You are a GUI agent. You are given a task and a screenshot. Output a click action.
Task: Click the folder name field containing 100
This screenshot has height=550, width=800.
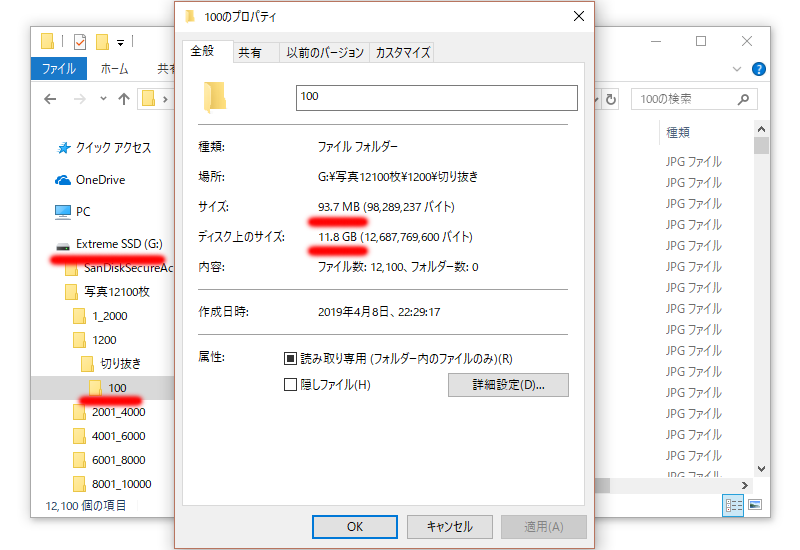(437, 97)
